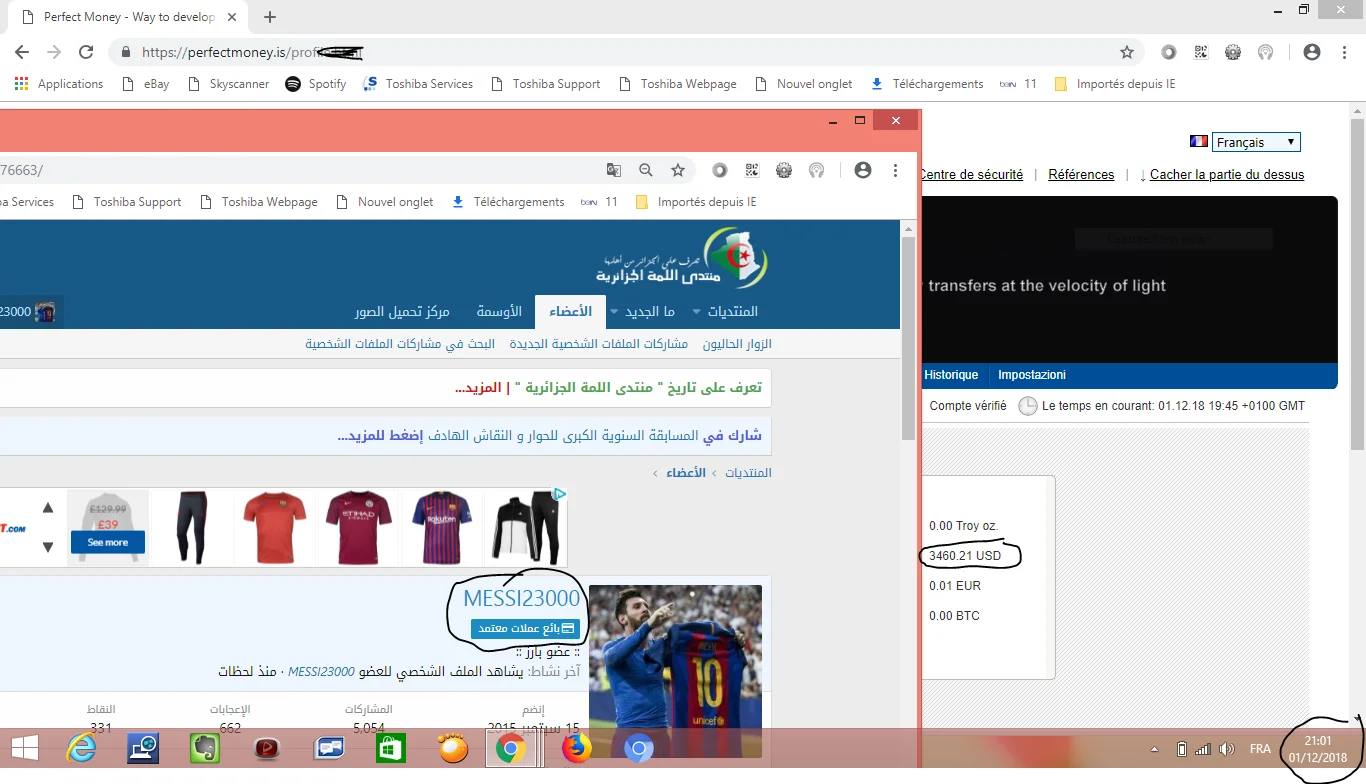Open Firefox from the taskbar
Image resolution: width=1366 pixels, height=784 pixels.
point(576,748)
